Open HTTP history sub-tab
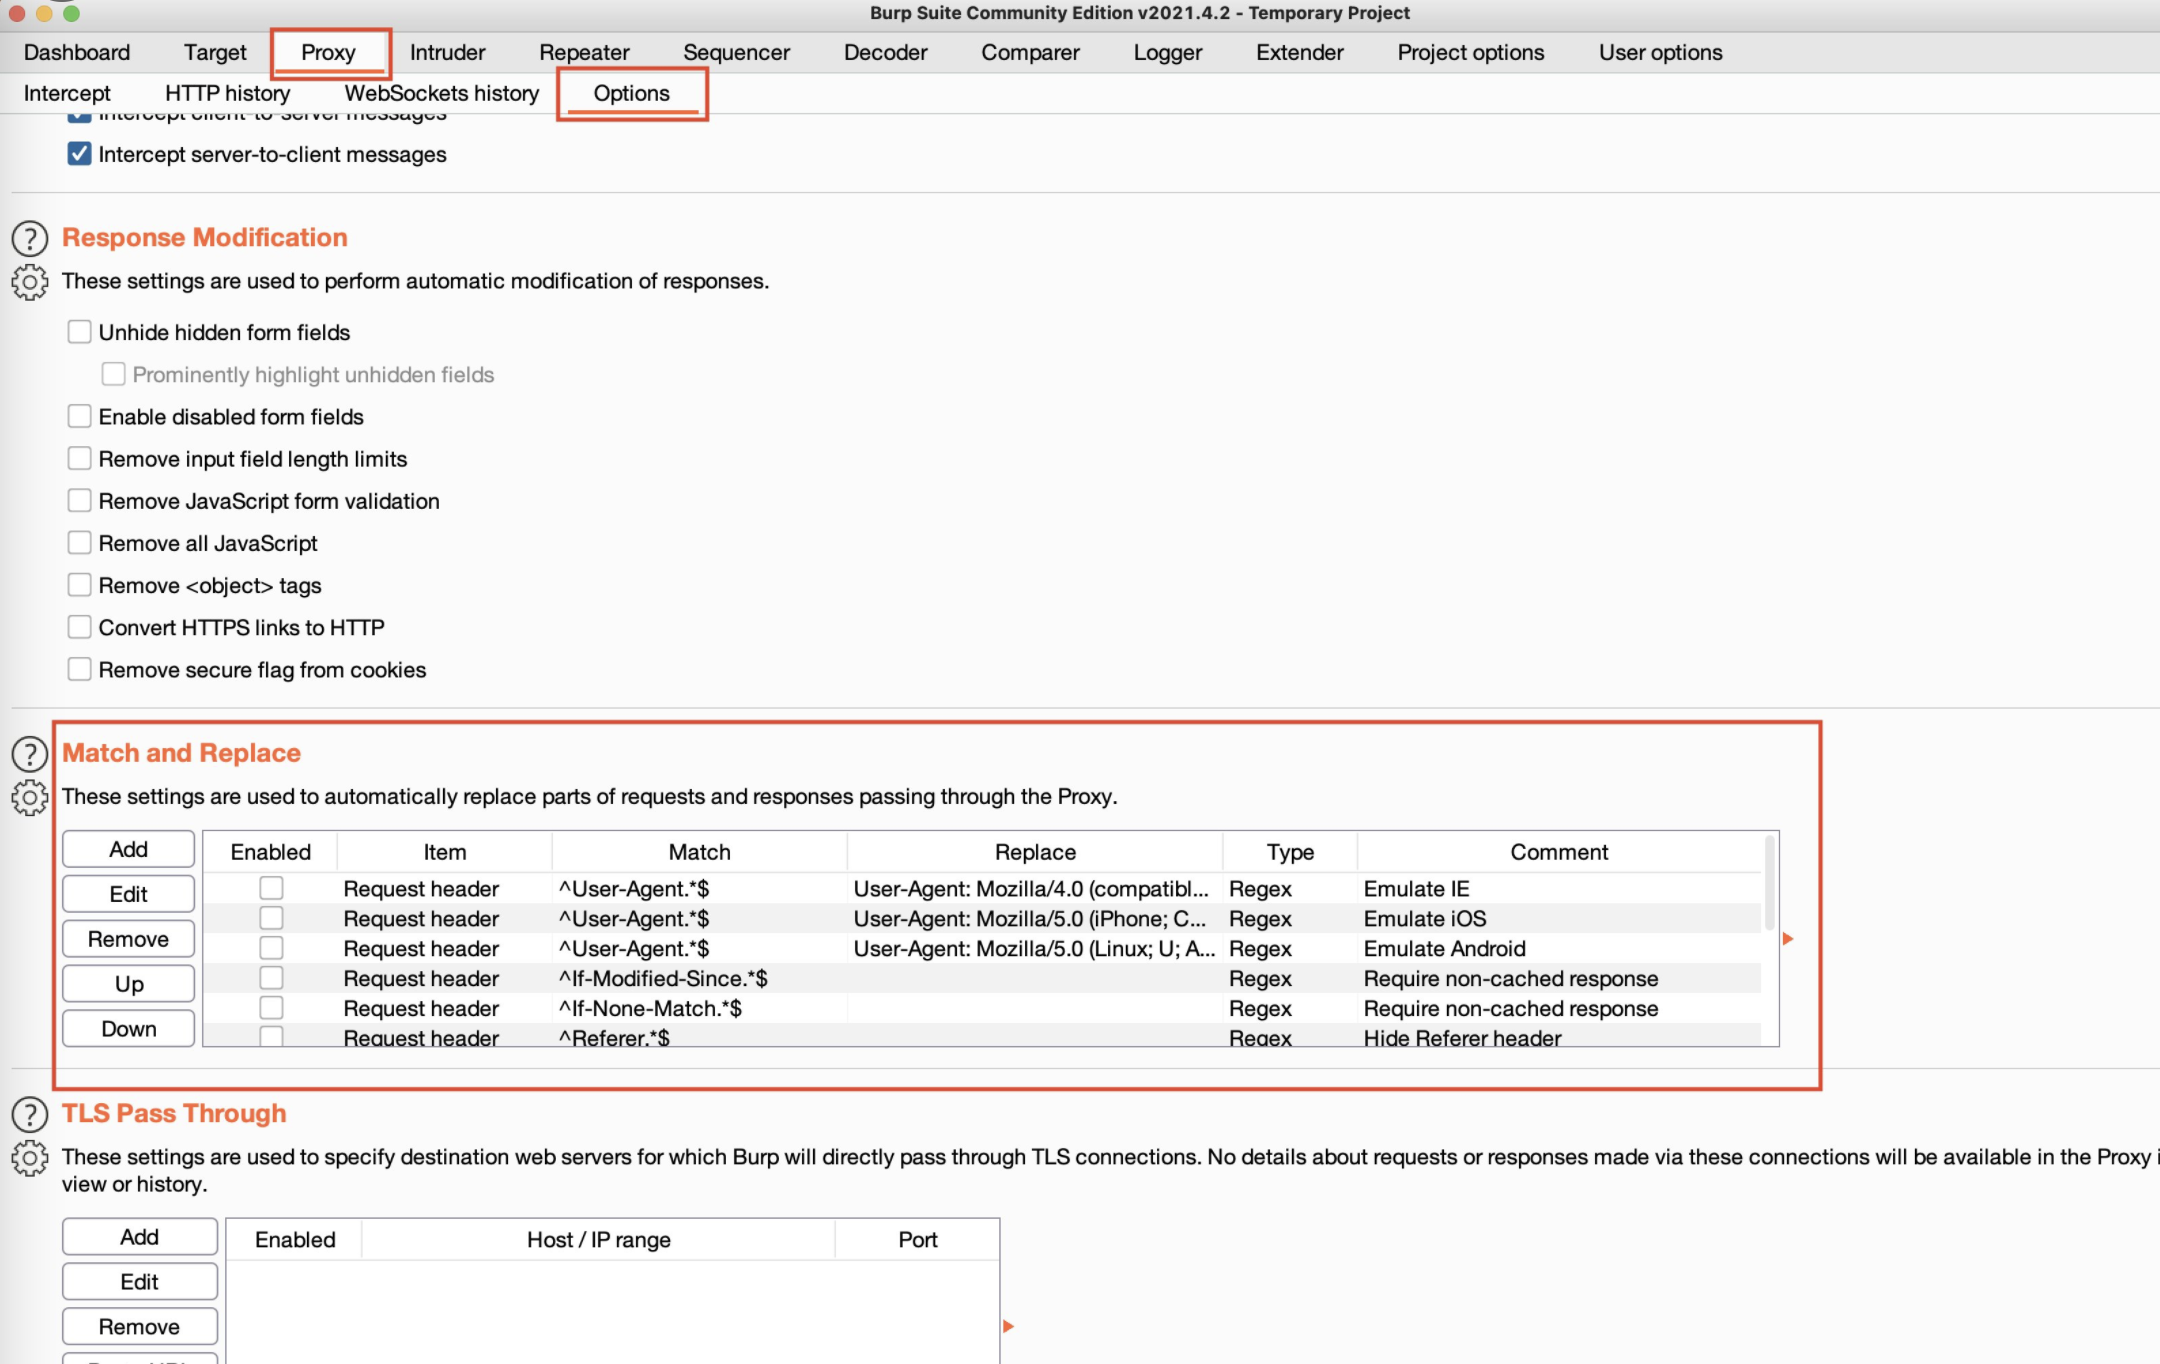 point(227,93)
